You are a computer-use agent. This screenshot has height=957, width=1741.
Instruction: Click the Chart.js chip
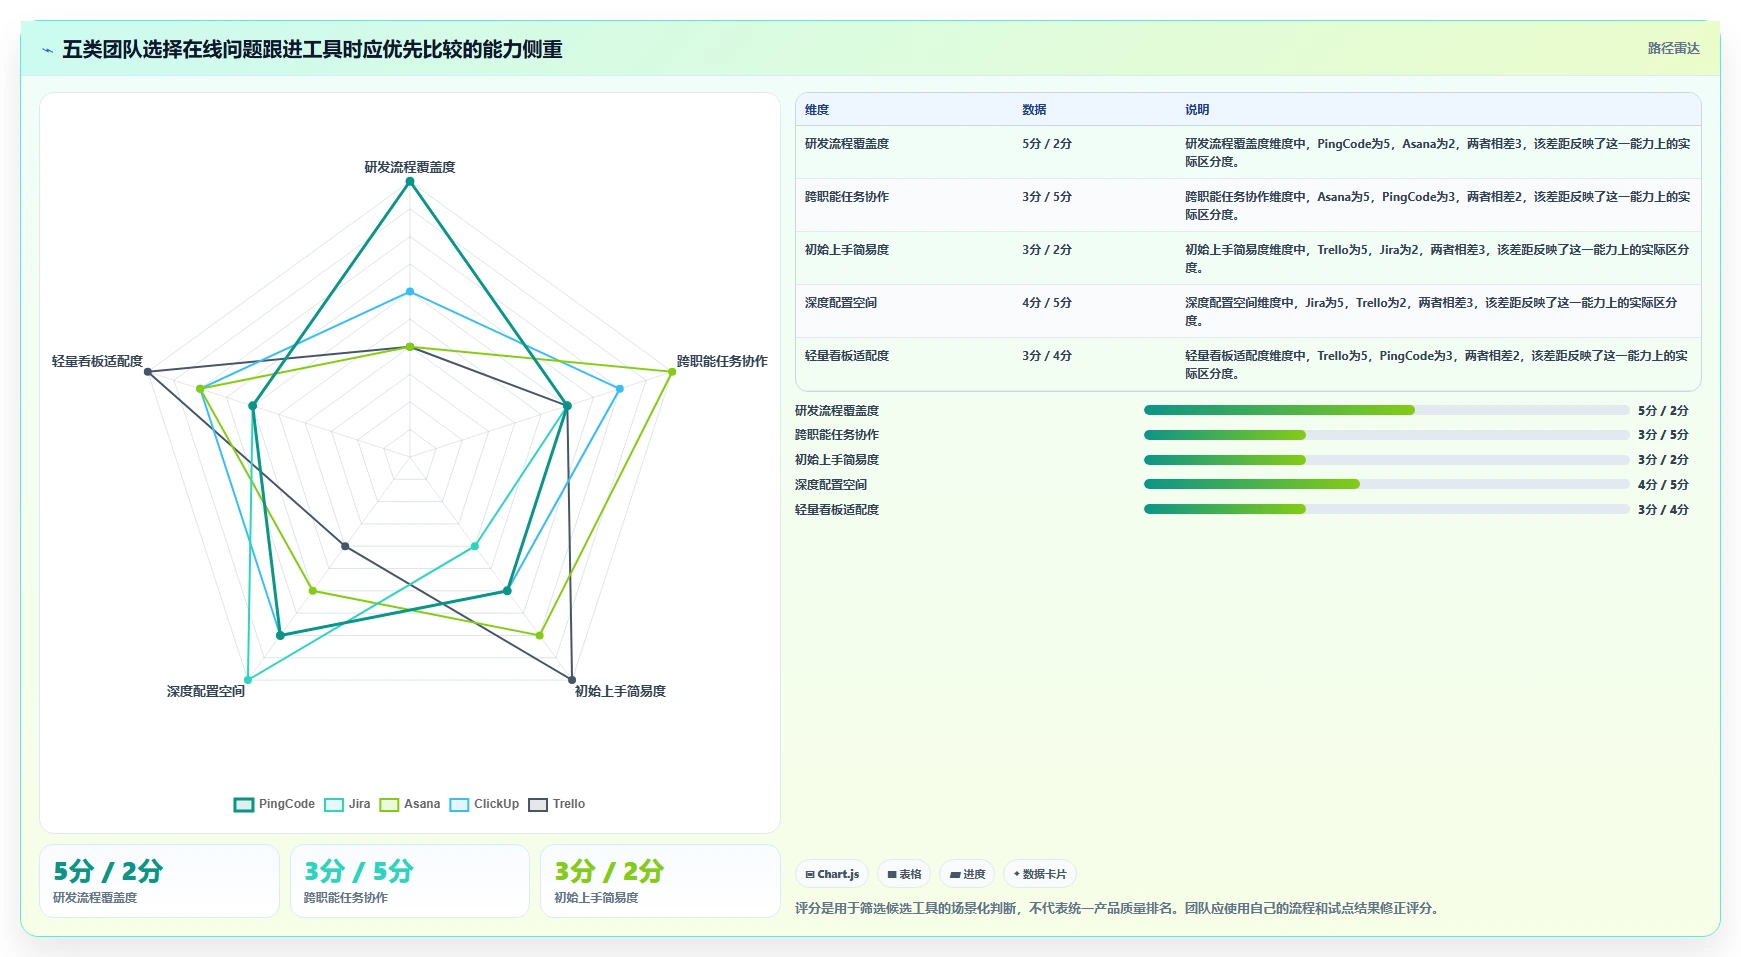[x=832, y=874]
